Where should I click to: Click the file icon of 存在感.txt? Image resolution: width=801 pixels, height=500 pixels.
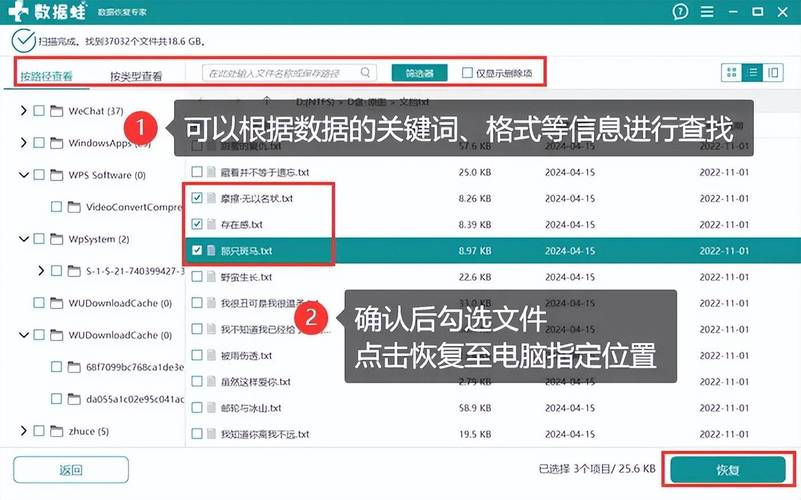click(x=211, y=224)
